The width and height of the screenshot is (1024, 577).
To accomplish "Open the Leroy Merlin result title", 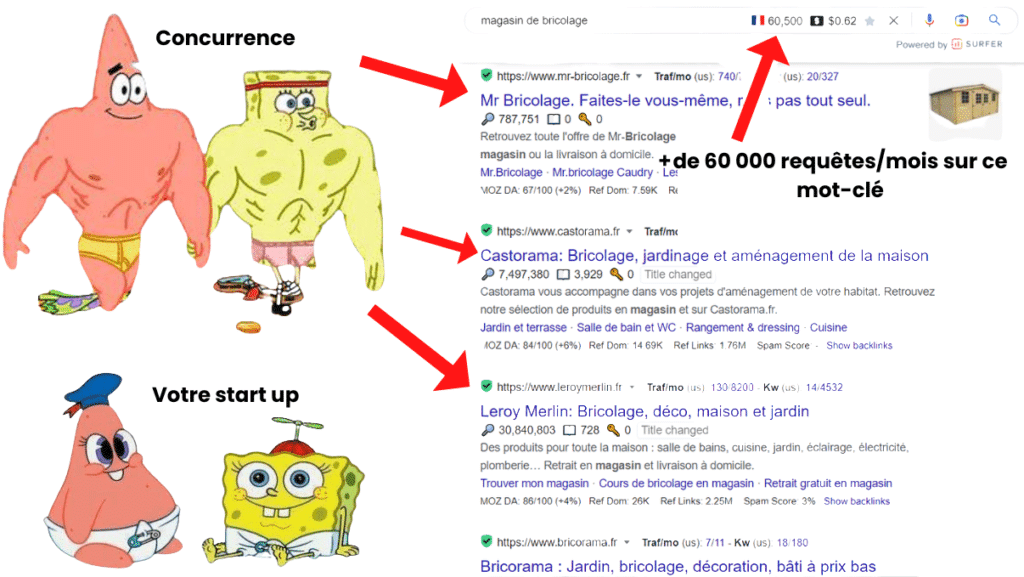I will pos(645,411).
